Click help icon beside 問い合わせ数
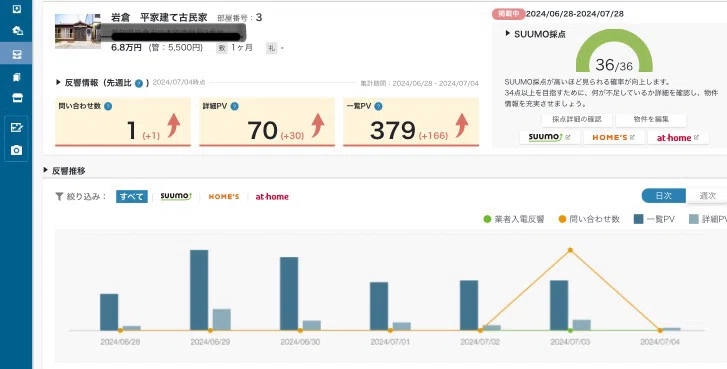The height and width of the screenshot is (369, 727). tap(108, 106)
